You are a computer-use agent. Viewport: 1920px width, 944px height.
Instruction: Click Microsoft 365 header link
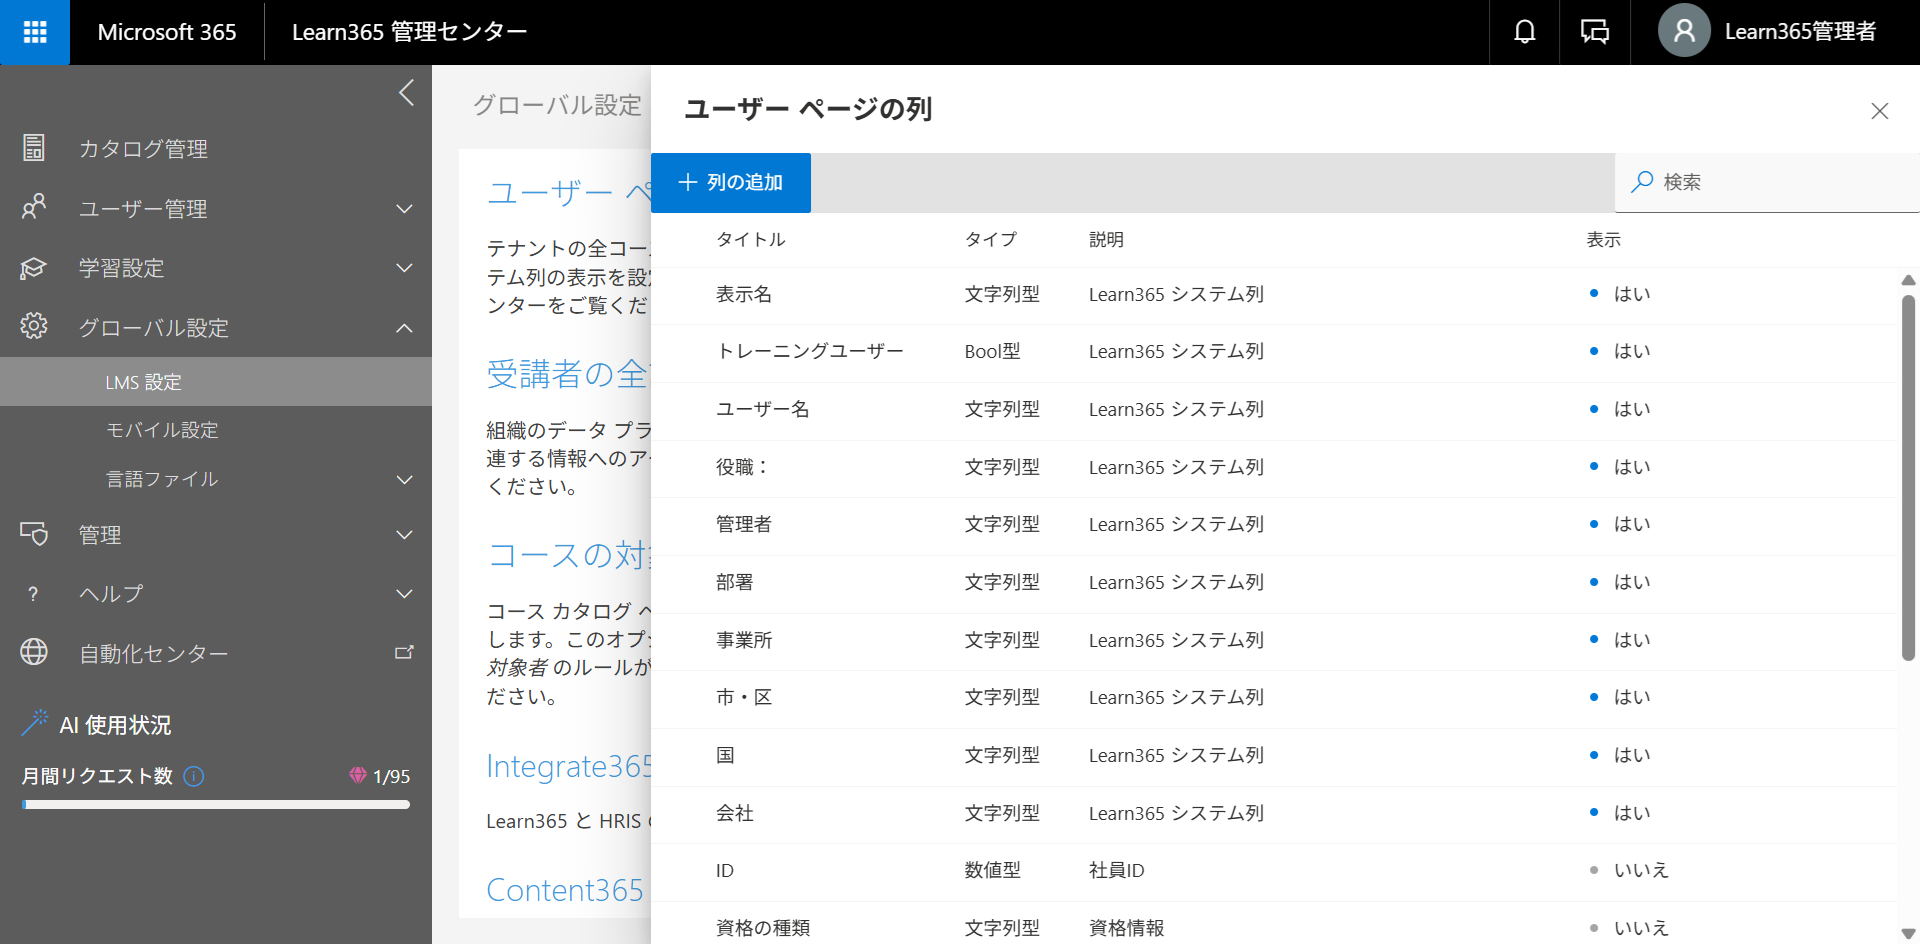click(x=167, y=32)
